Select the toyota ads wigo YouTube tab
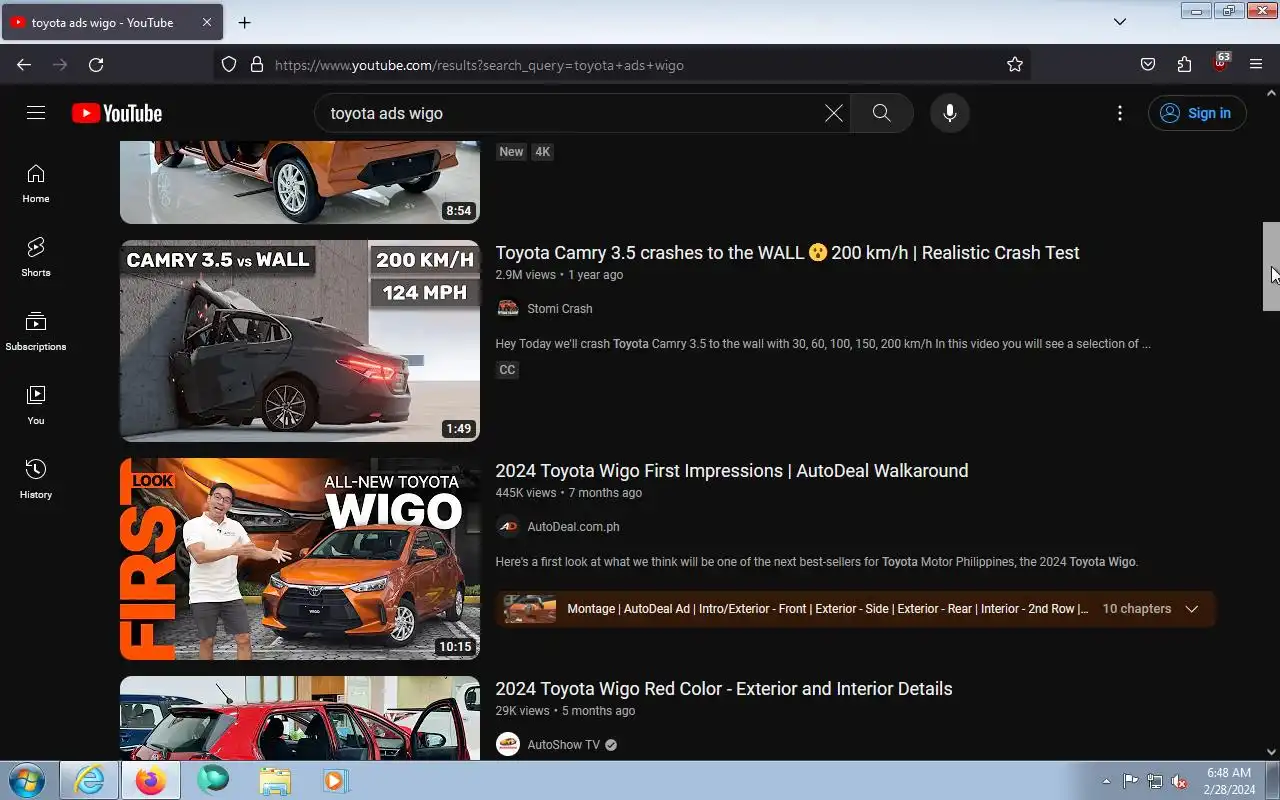Image resolution: width=1280 pixels, height=800 pixels. coord(110,22)
